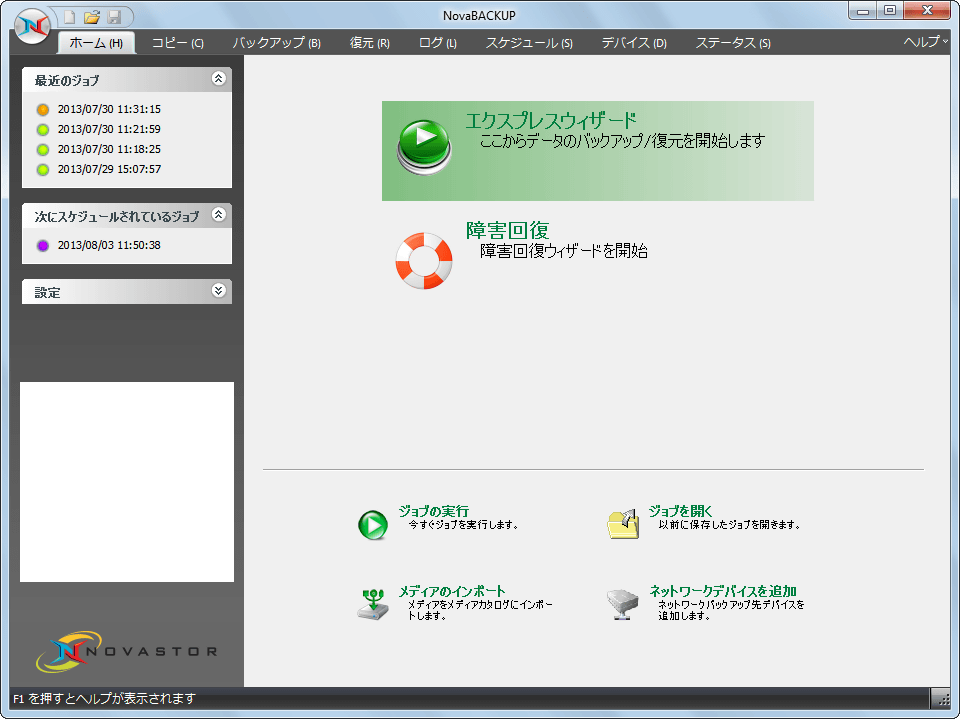
Task: Click the window resize grip in status bar
Action: tap(940, 698)
